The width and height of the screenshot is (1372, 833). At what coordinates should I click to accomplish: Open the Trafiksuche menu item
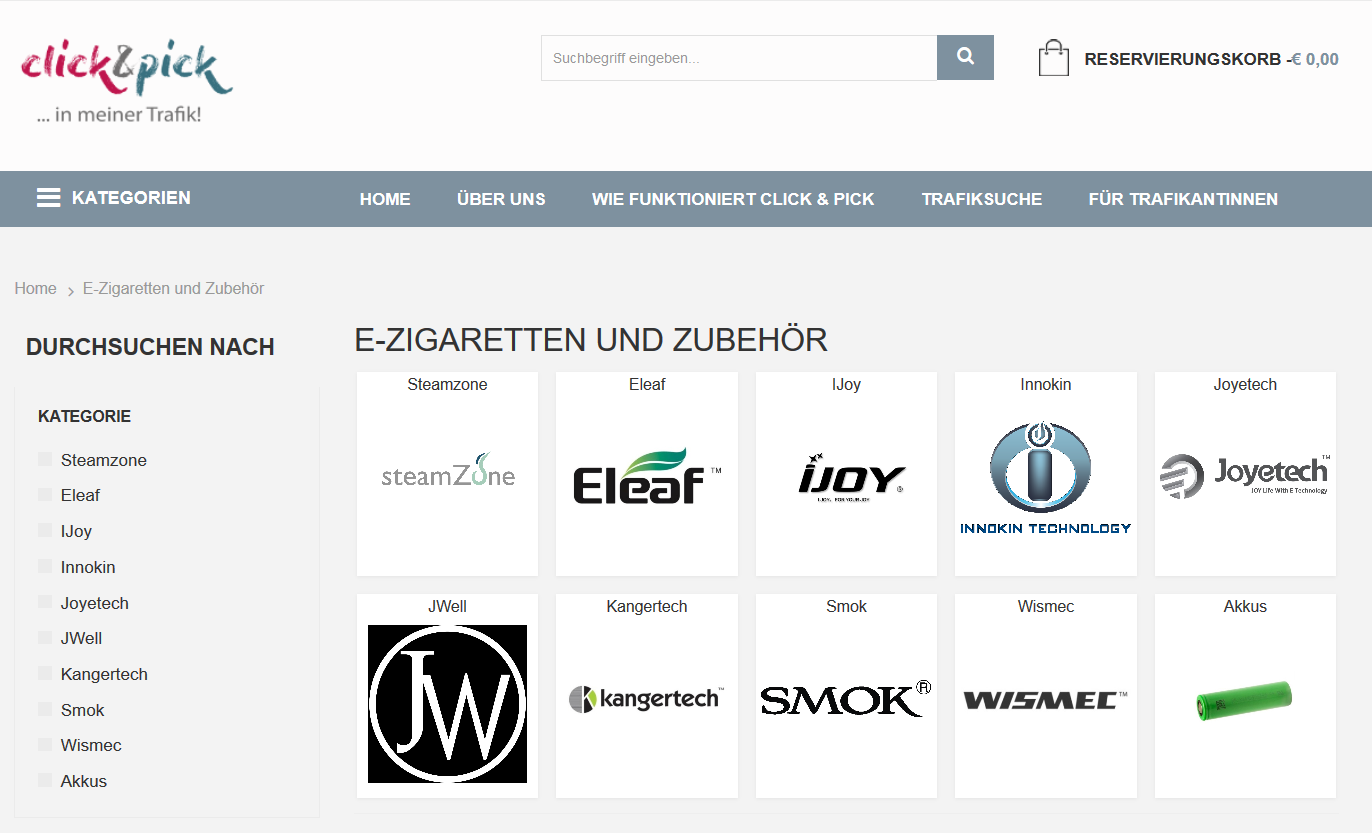pyautogui.click(x=982, y=199)
